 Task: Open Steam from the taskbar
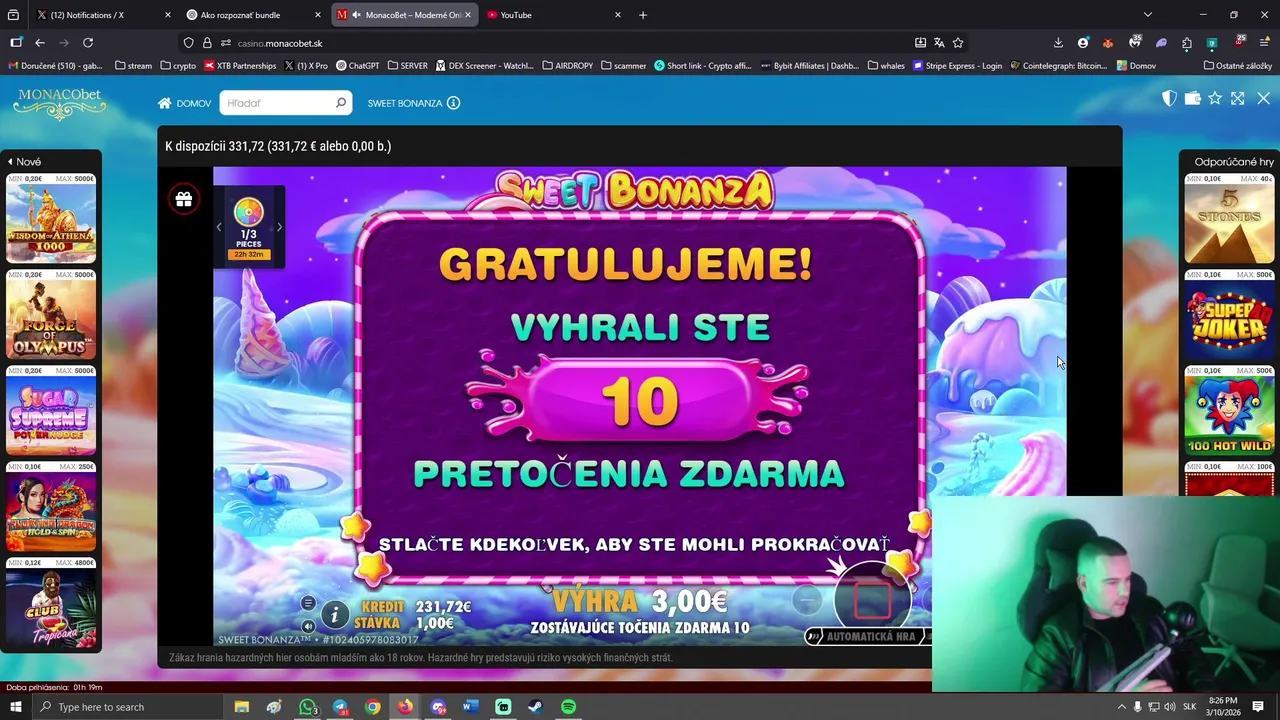point(536,707)
